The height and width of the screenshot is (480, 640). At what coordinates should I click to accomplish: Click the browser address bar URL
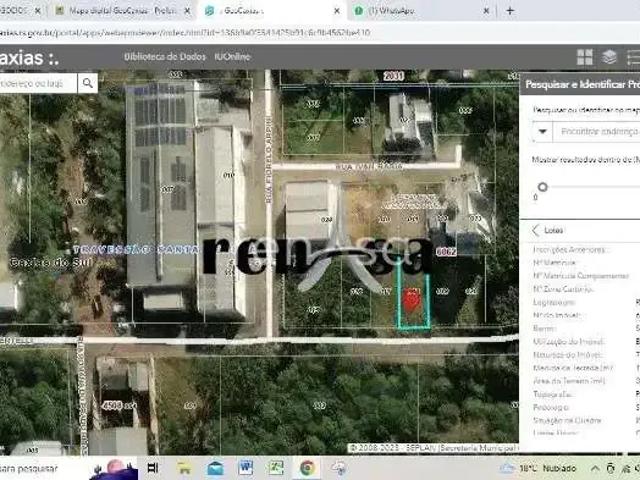point(185,32)
